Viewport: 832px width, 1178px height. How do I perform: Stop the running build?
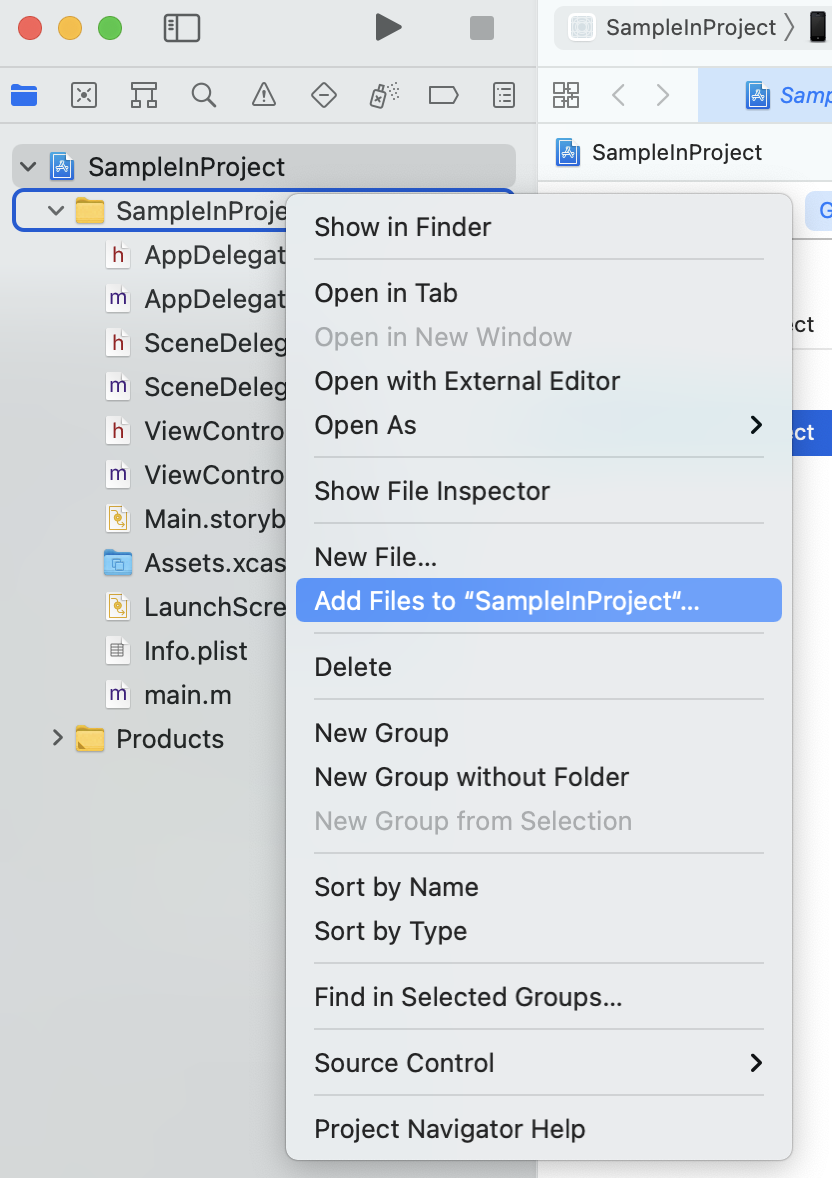[x=482, y=29]
